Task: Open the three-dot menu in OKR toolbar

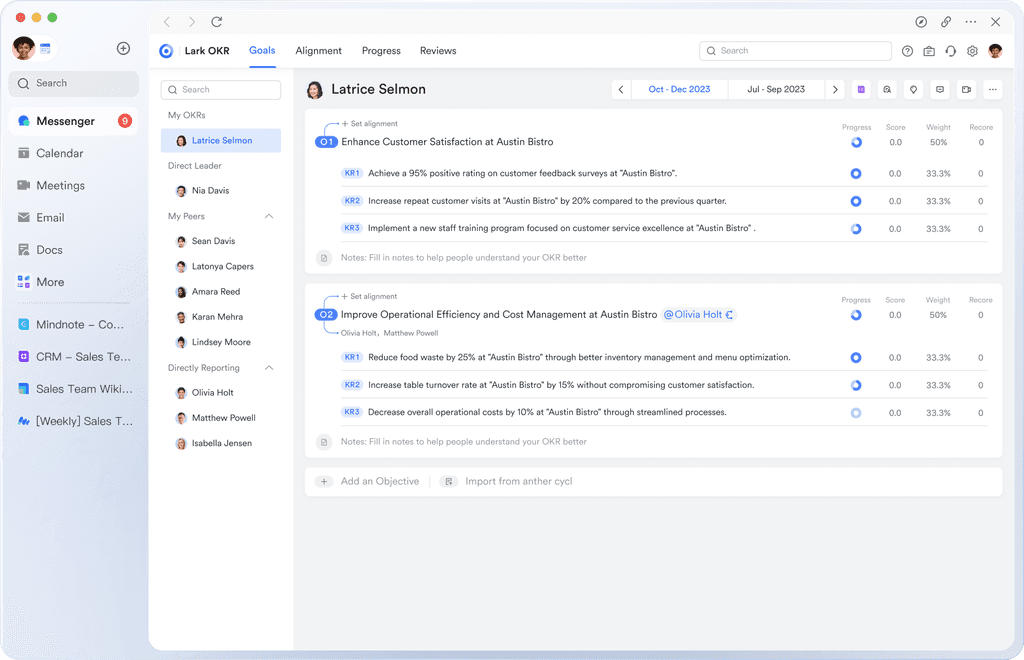Action: [x=993, y=89]
